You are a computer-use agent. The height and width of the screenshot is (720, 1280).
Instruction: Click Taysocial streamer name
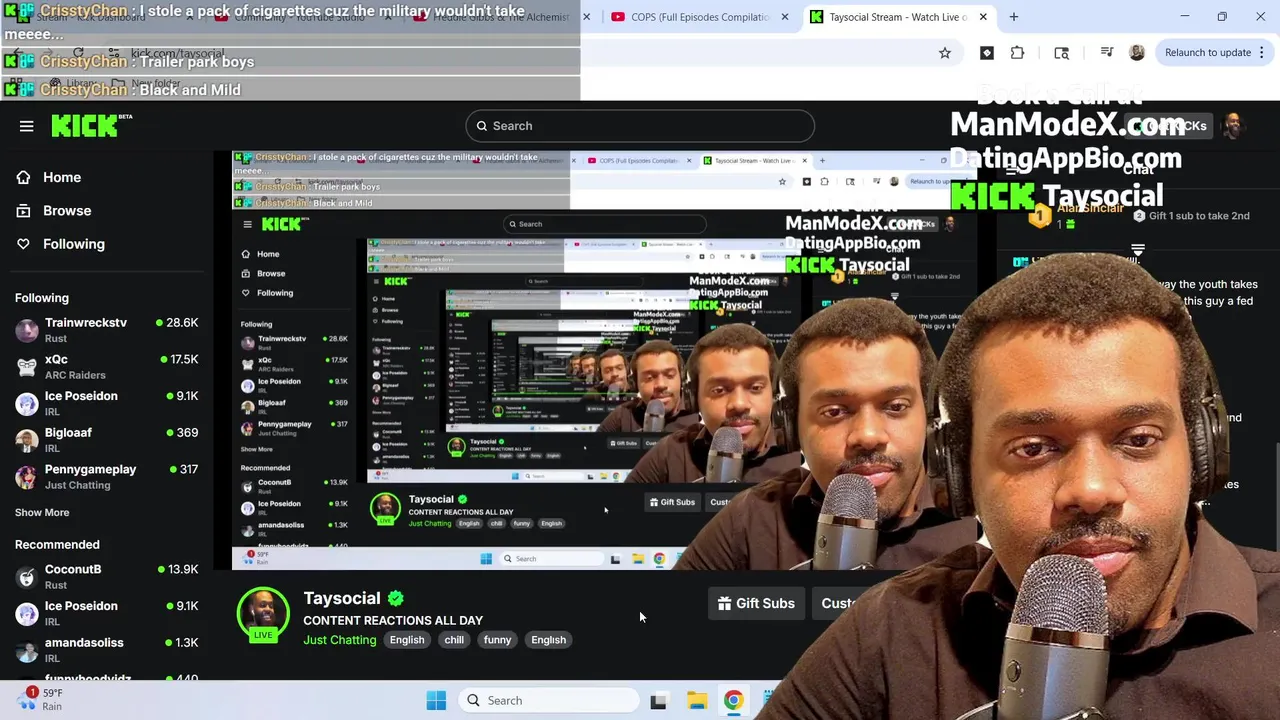pos(342,598)
